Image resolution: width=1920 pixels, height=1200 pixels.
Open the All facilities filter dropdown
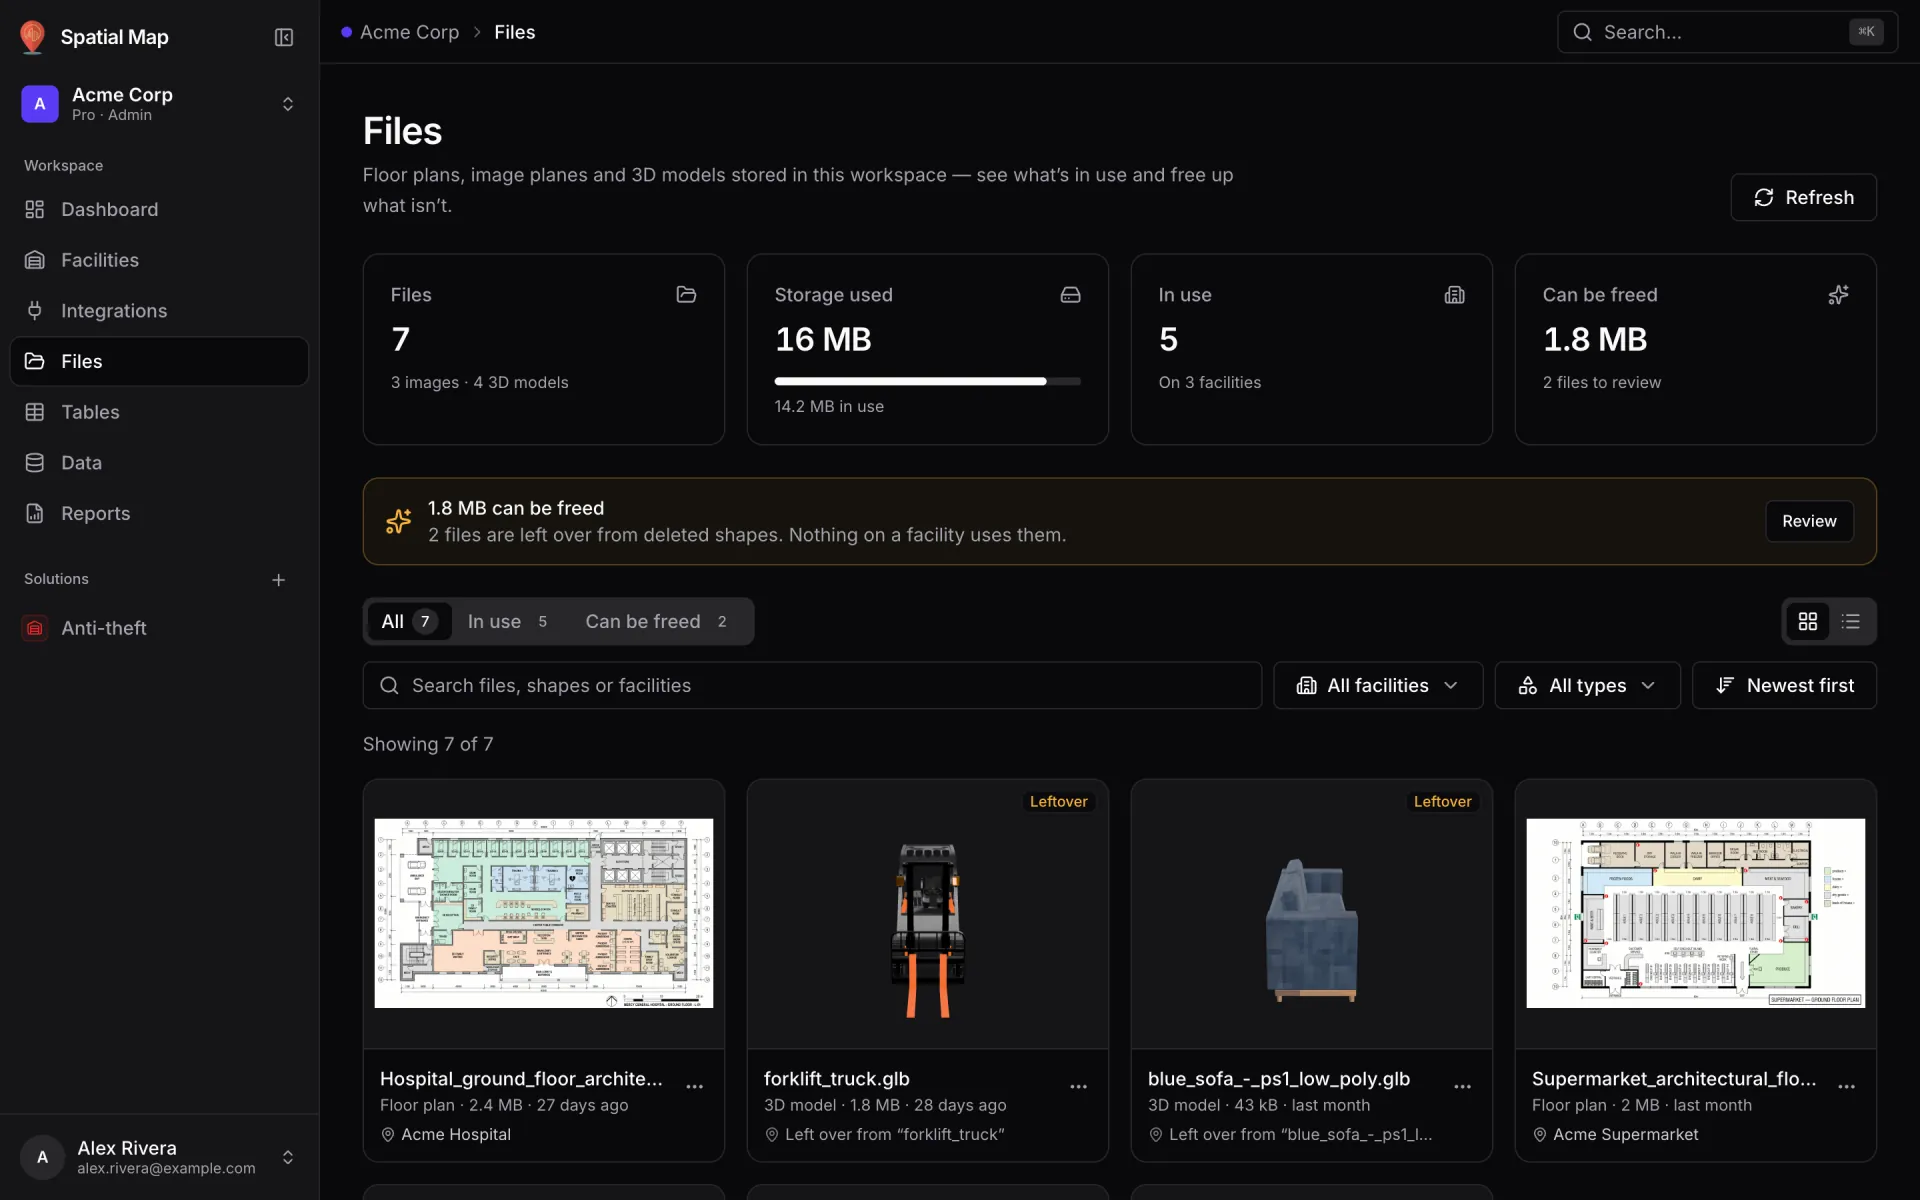tap(1377, 685)
